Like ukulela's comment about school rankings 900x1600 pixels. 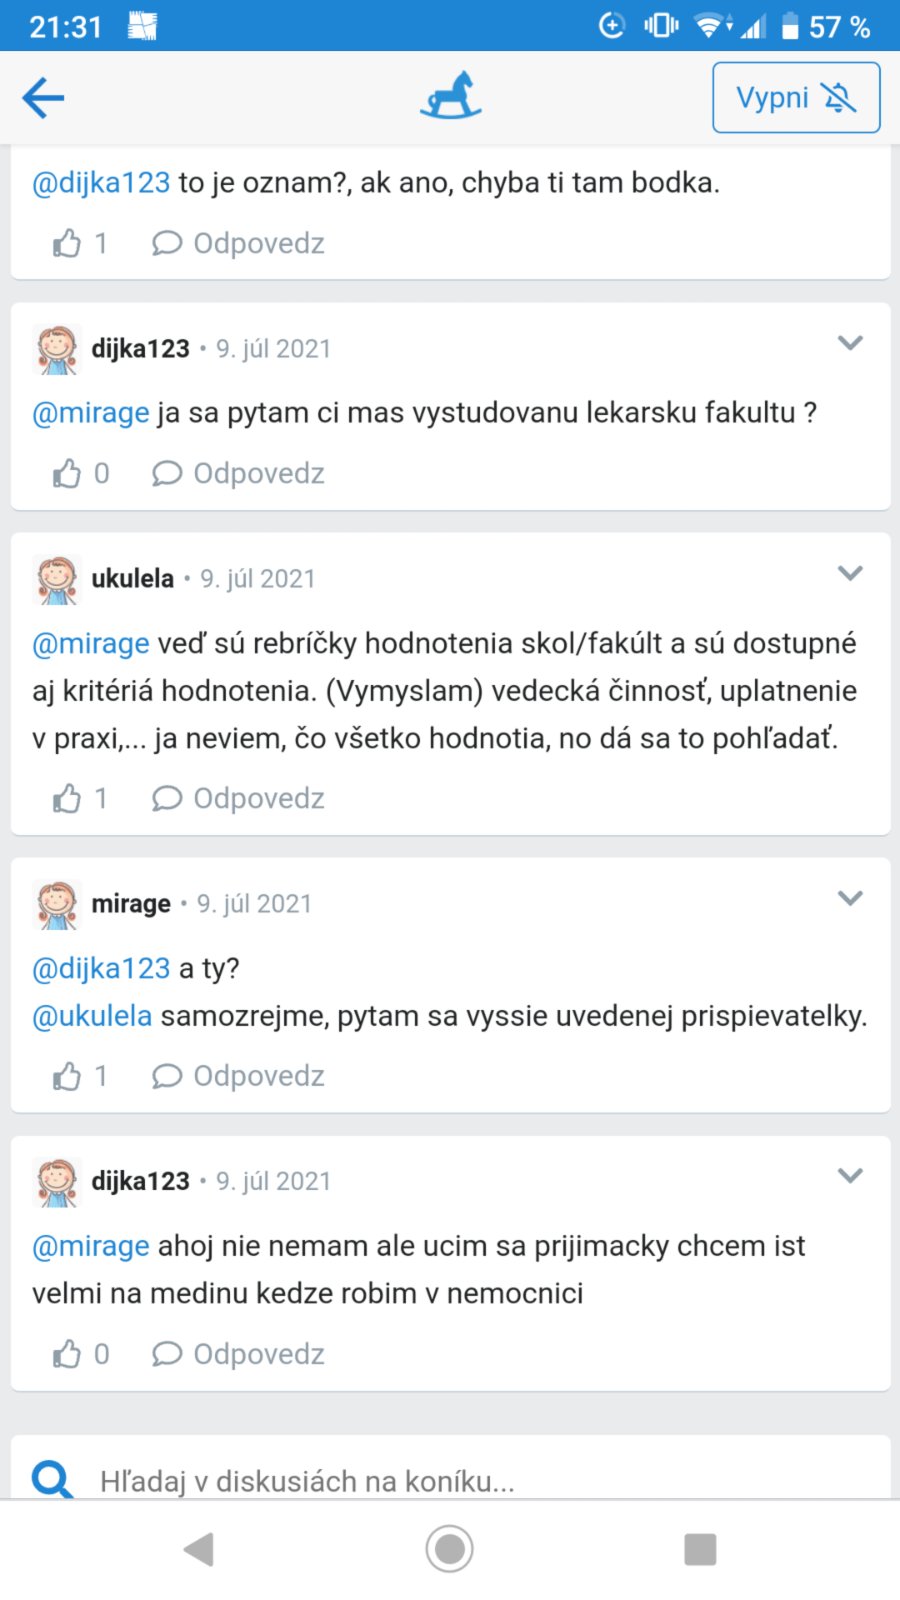(x=67, y=798)
